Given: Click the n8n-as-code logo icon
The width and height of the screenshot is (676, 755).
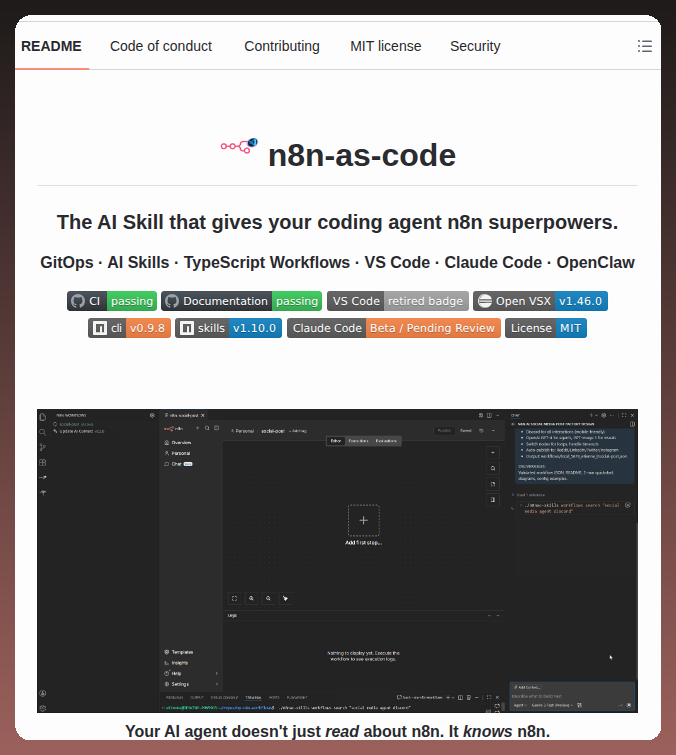Looking at the screenshot, I should (239, 145).
